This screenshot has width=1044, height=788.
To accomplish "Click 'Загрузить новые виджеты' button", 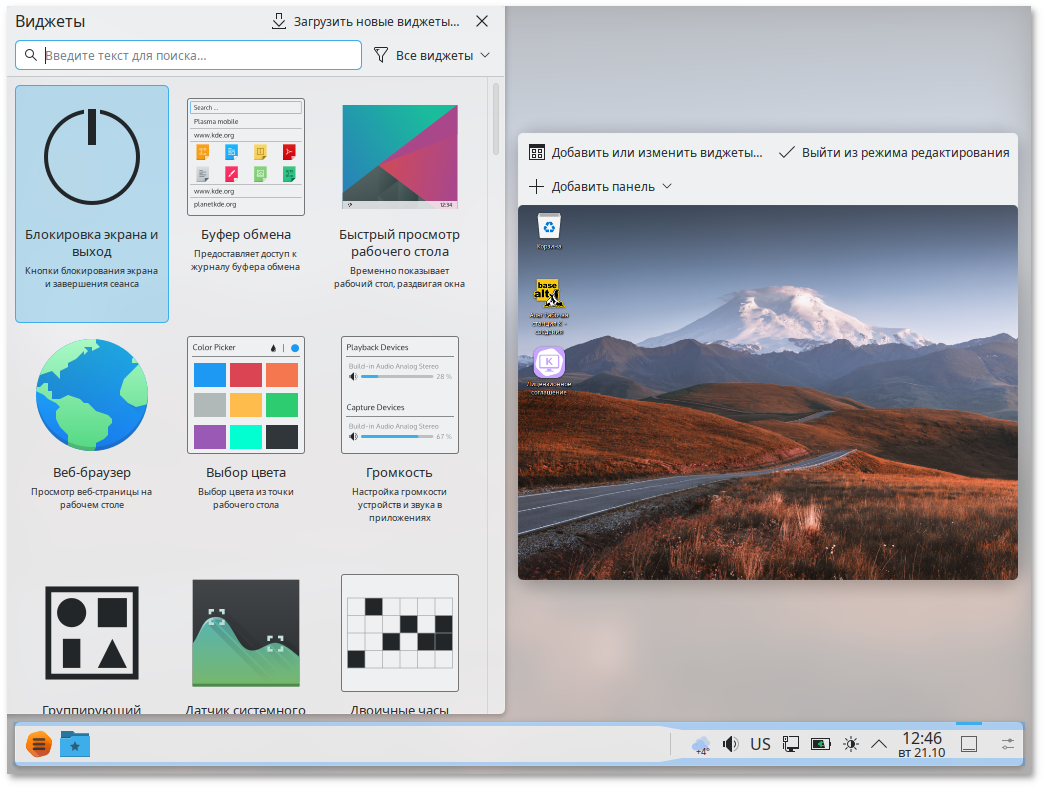I will (366, 21).
